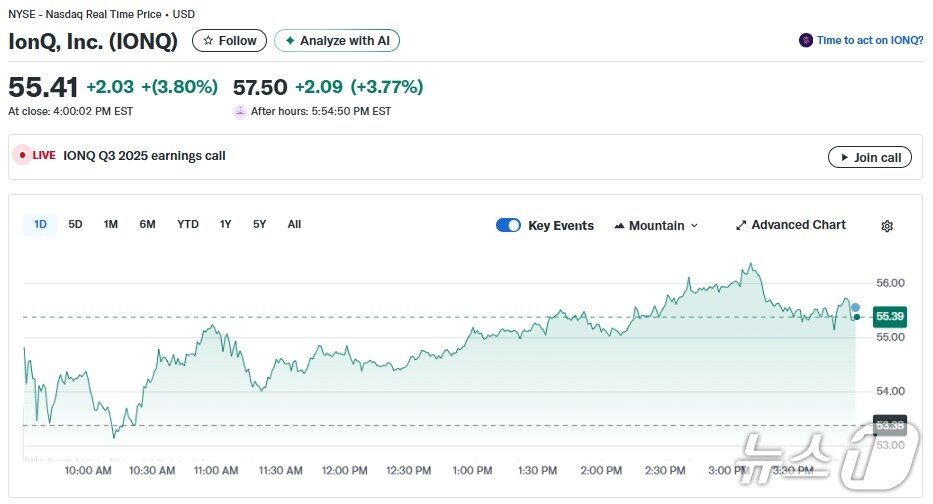The width and height of the screenshot is (933, 504).
Task: Click the chart settings gear icon
Action: pyautogui.click(x=886, y=226)
